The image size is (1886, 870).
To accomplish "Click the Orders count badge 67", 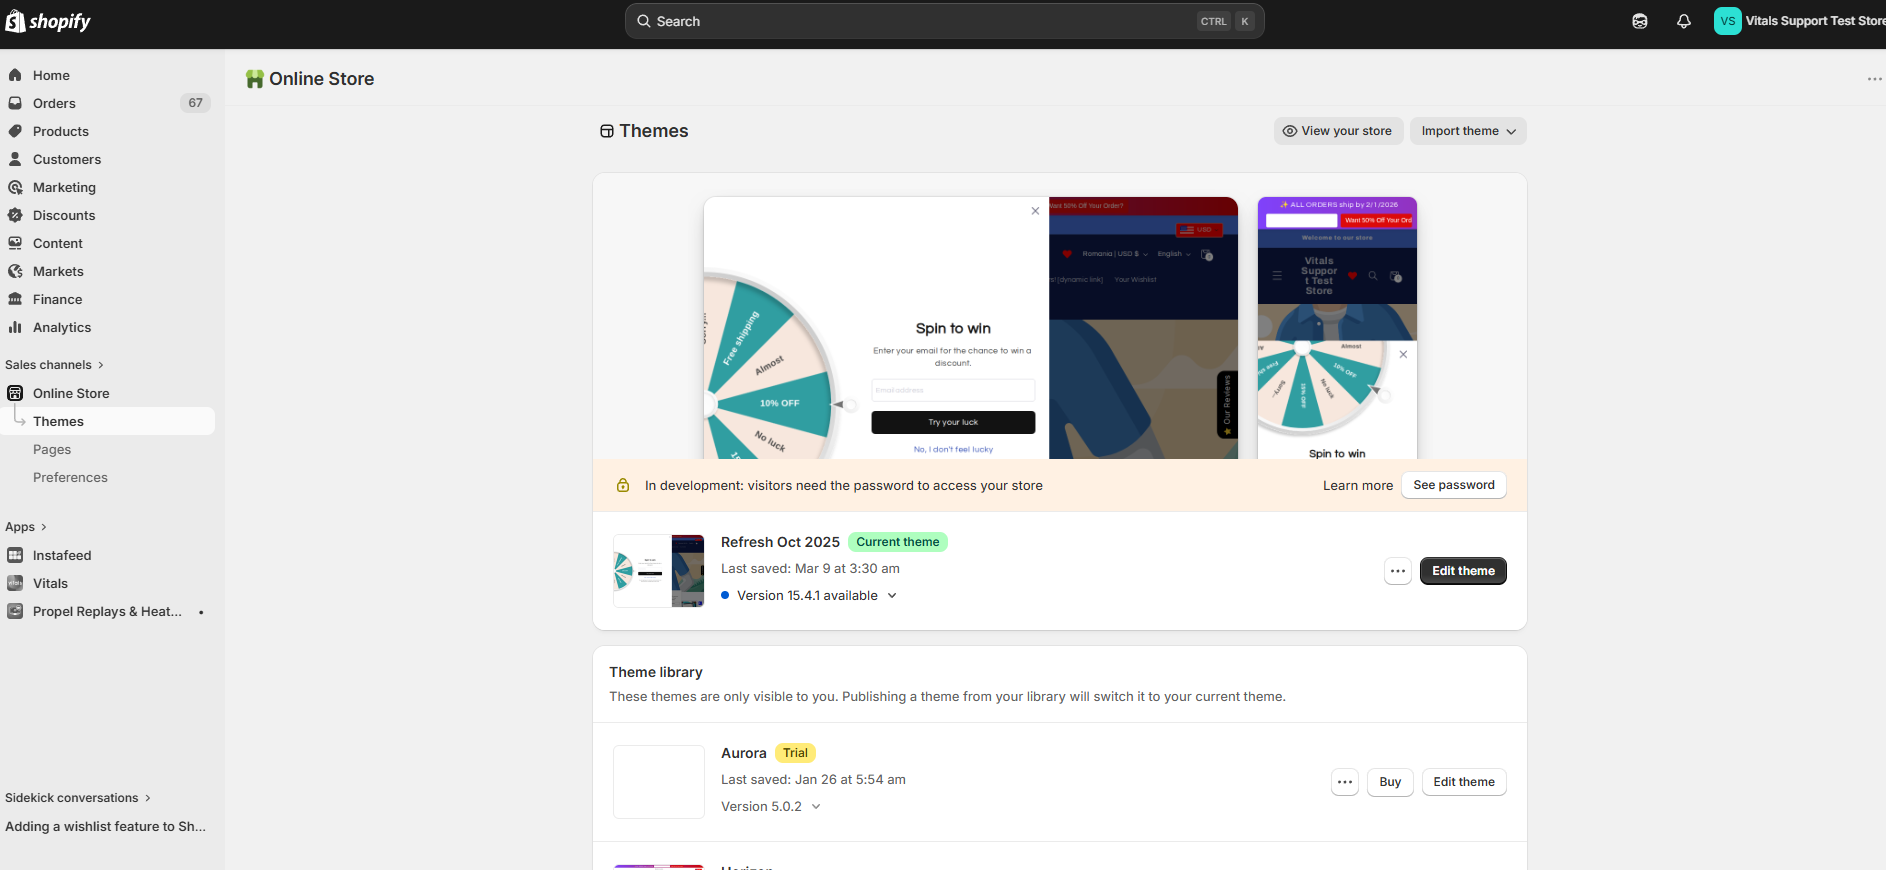I will [195, 103].
